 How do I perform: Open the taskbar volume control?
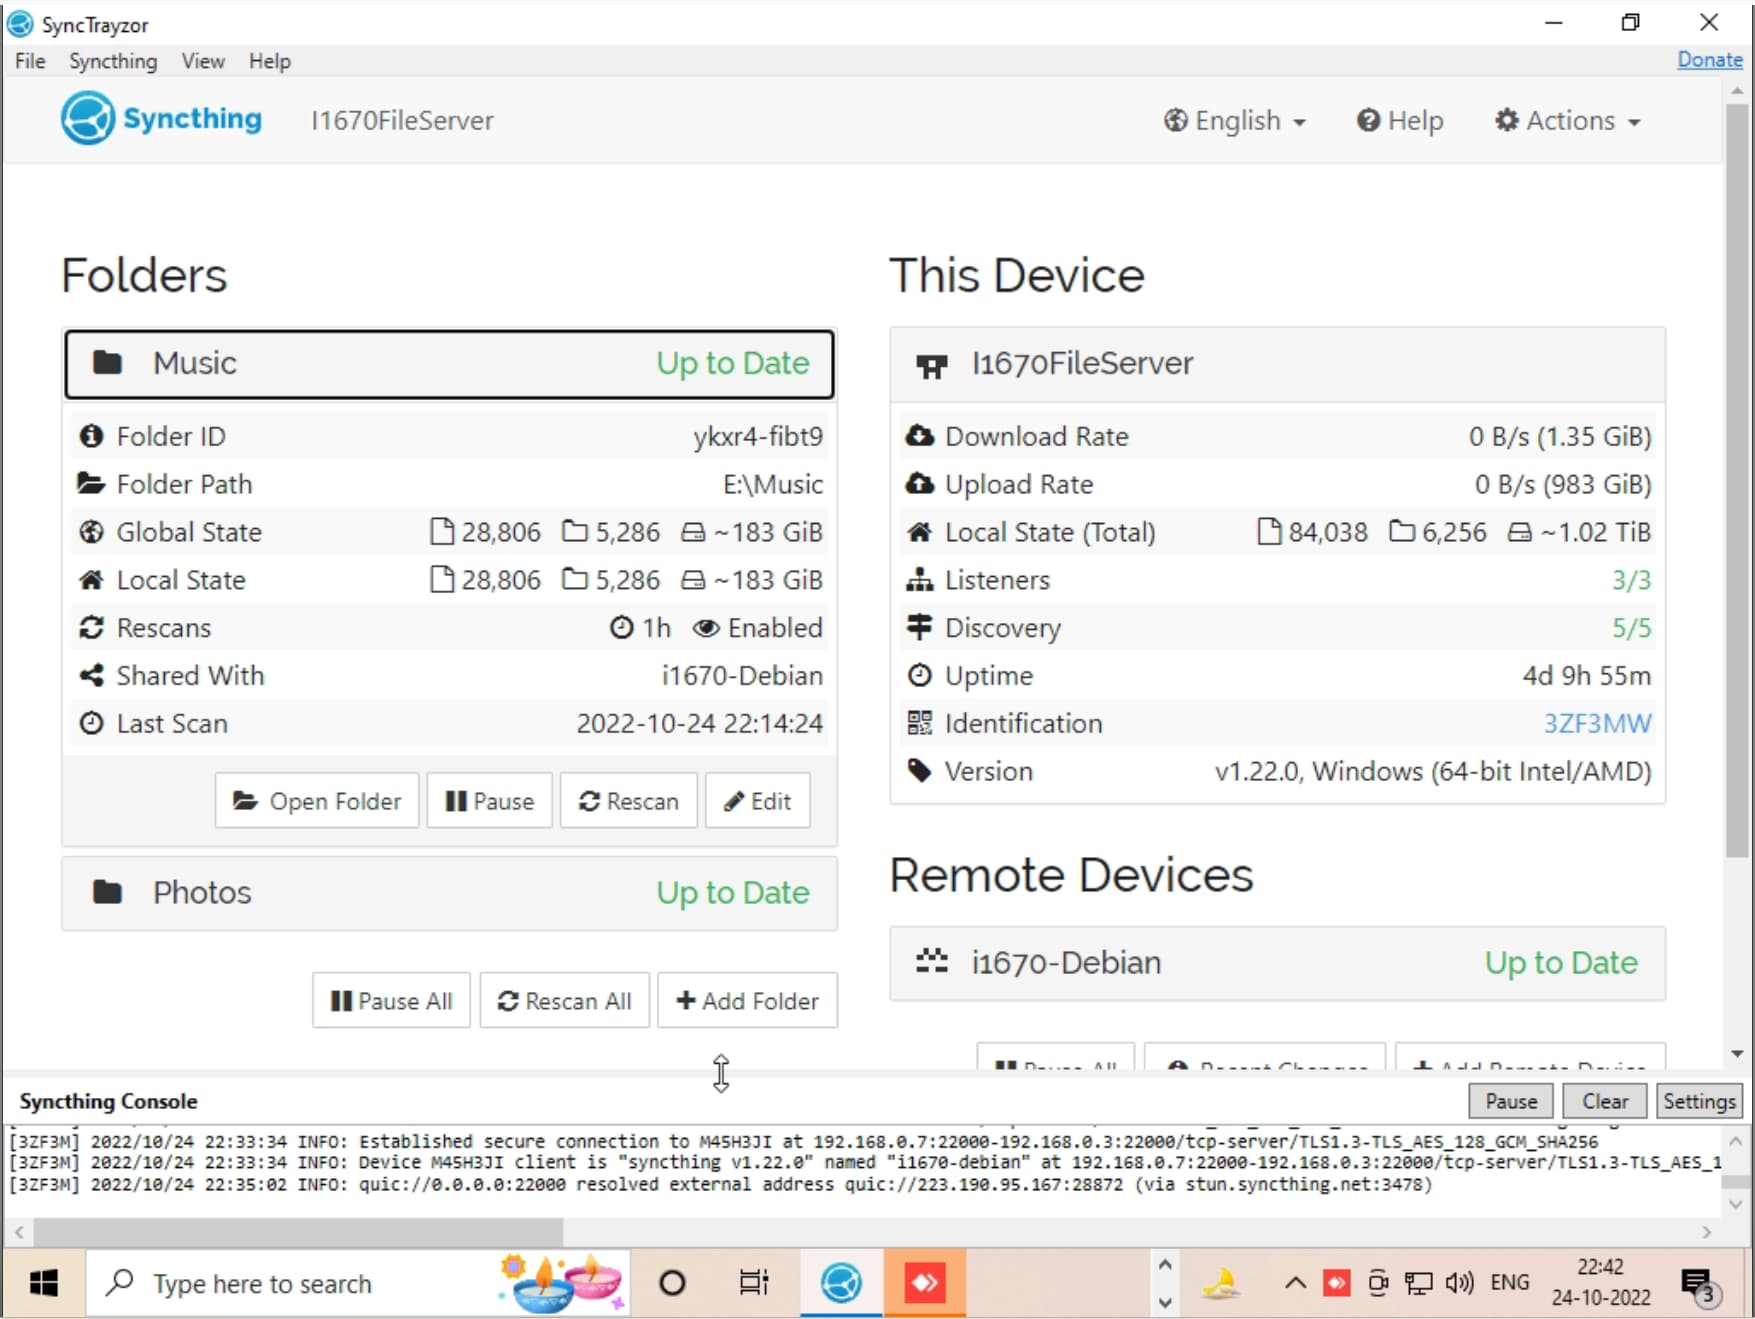click(1459, 1283)
